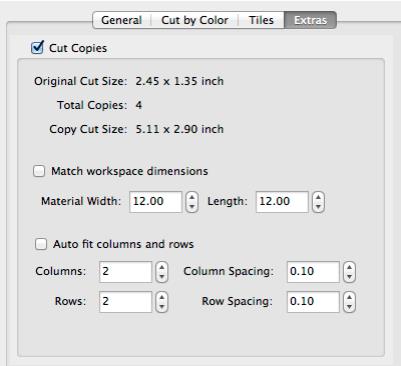Viewport: 401px width, 366px height.
Task: Select the Columns value field
Action: (125, 272)
